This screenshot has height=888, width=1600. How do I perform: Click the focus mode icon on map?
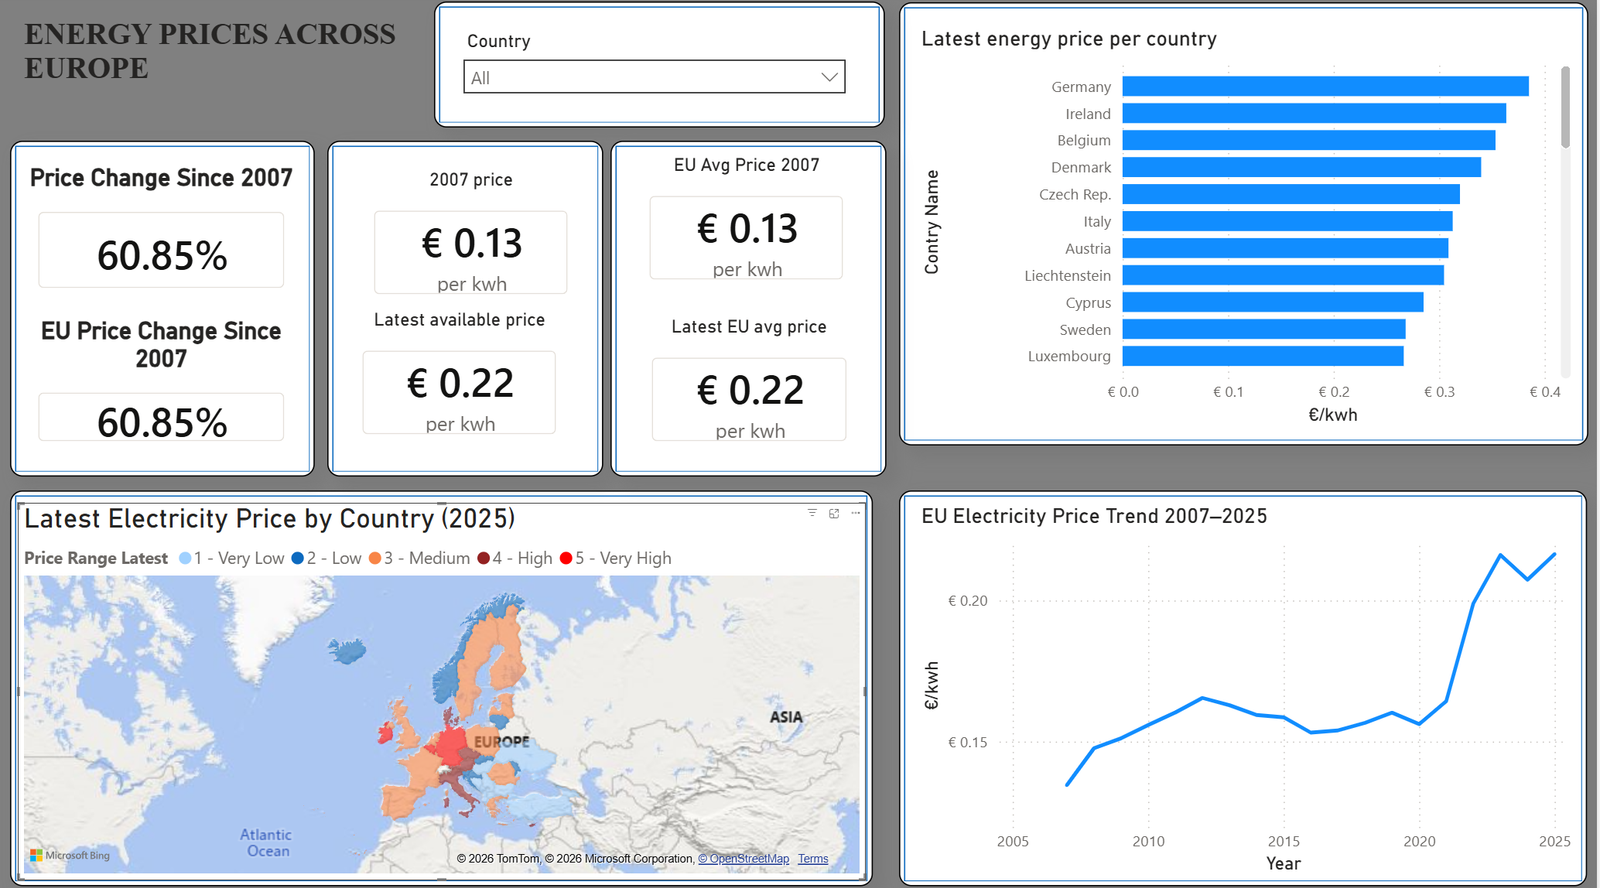pyautogui.click(x=834, y=513)
